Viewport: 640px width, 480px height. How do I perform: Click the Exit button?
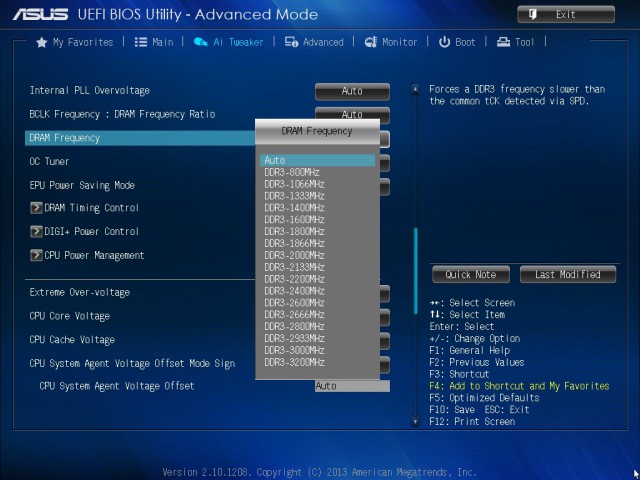coord(566,15)
